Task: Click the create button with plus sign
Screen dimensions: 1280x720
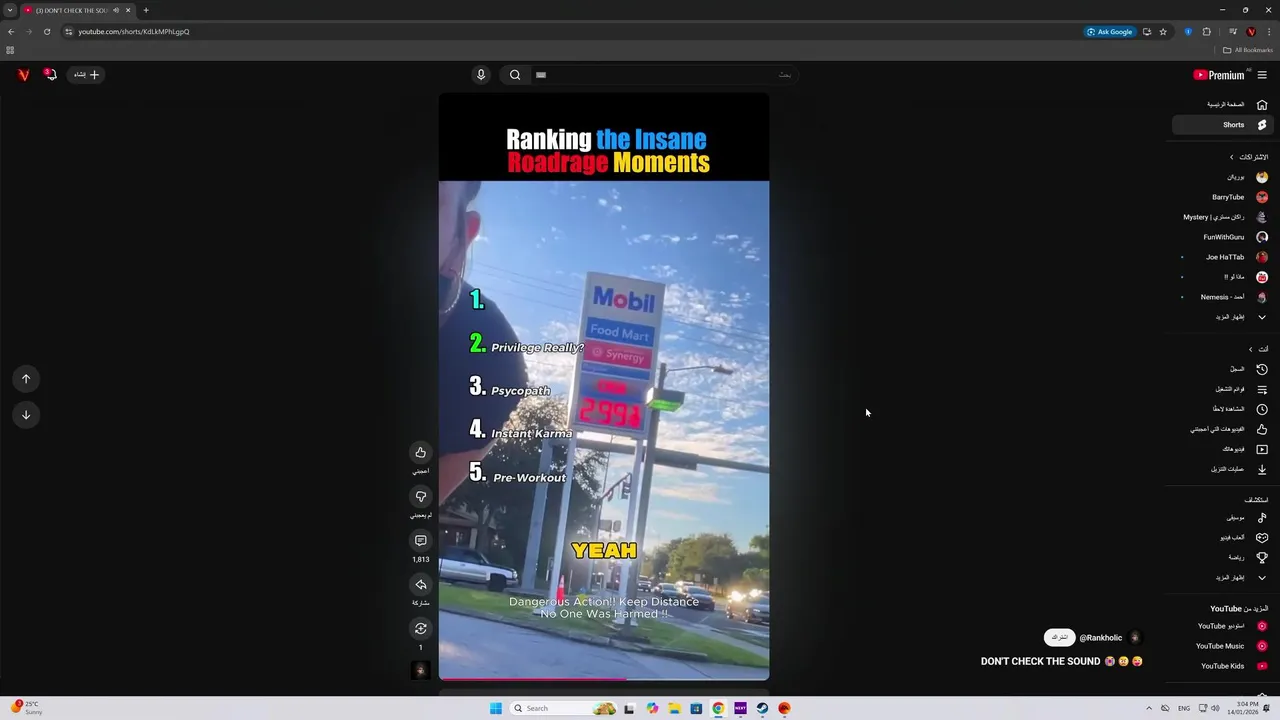Action: 87,74
